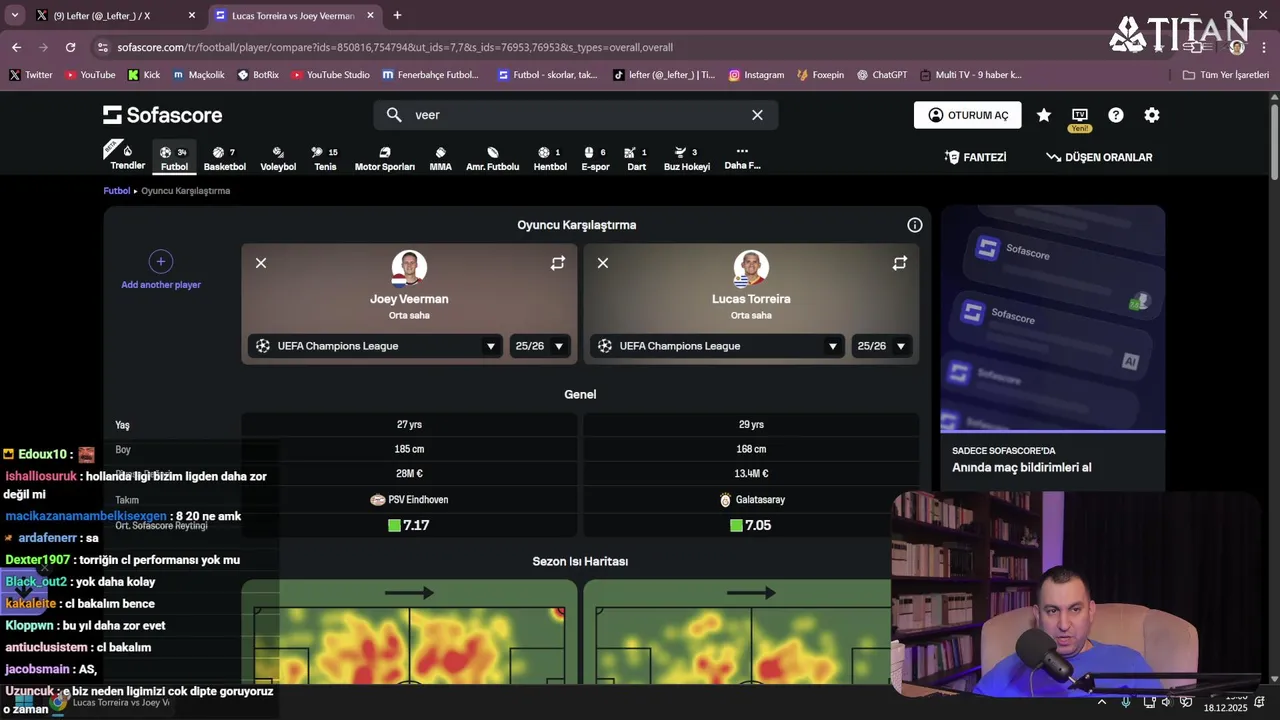This screenshot has height=720, width=1280.
Task: Add another player with plus icon
Action: 160,262
